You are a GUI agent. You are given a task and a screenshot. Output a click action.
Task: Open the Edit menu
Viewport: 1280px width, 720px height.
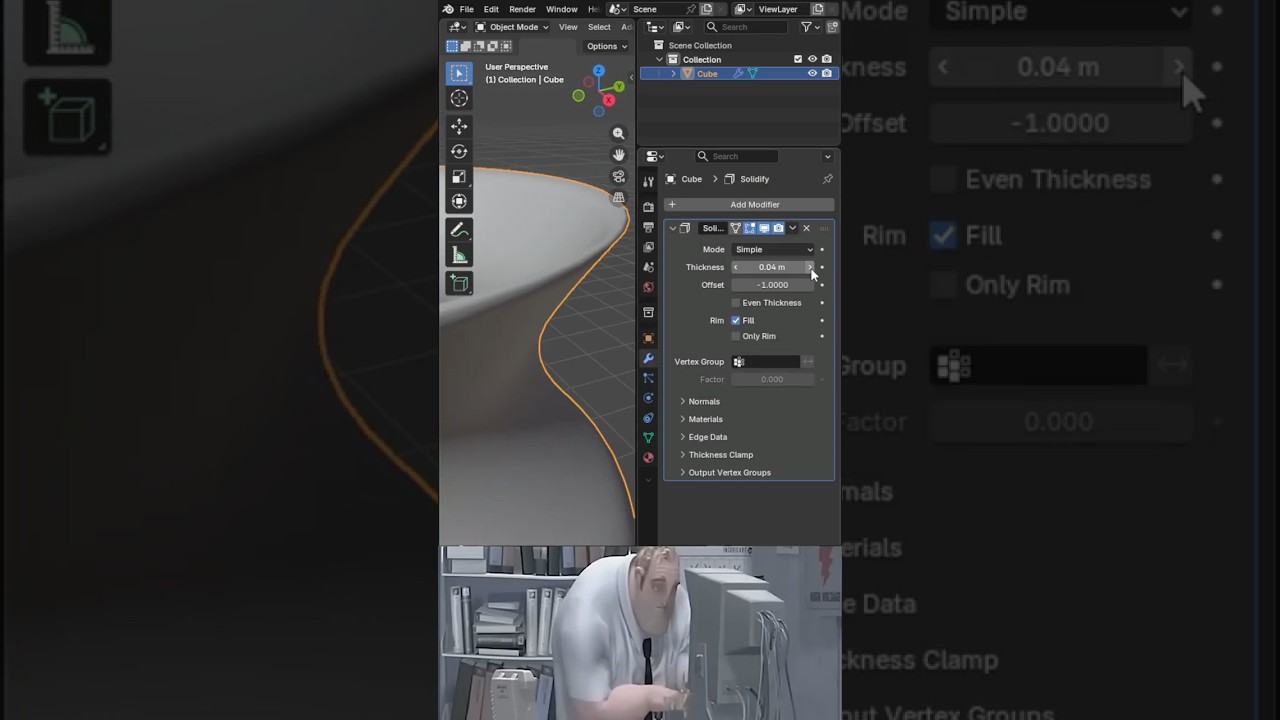pyautogui.click(x=491, y=9)
